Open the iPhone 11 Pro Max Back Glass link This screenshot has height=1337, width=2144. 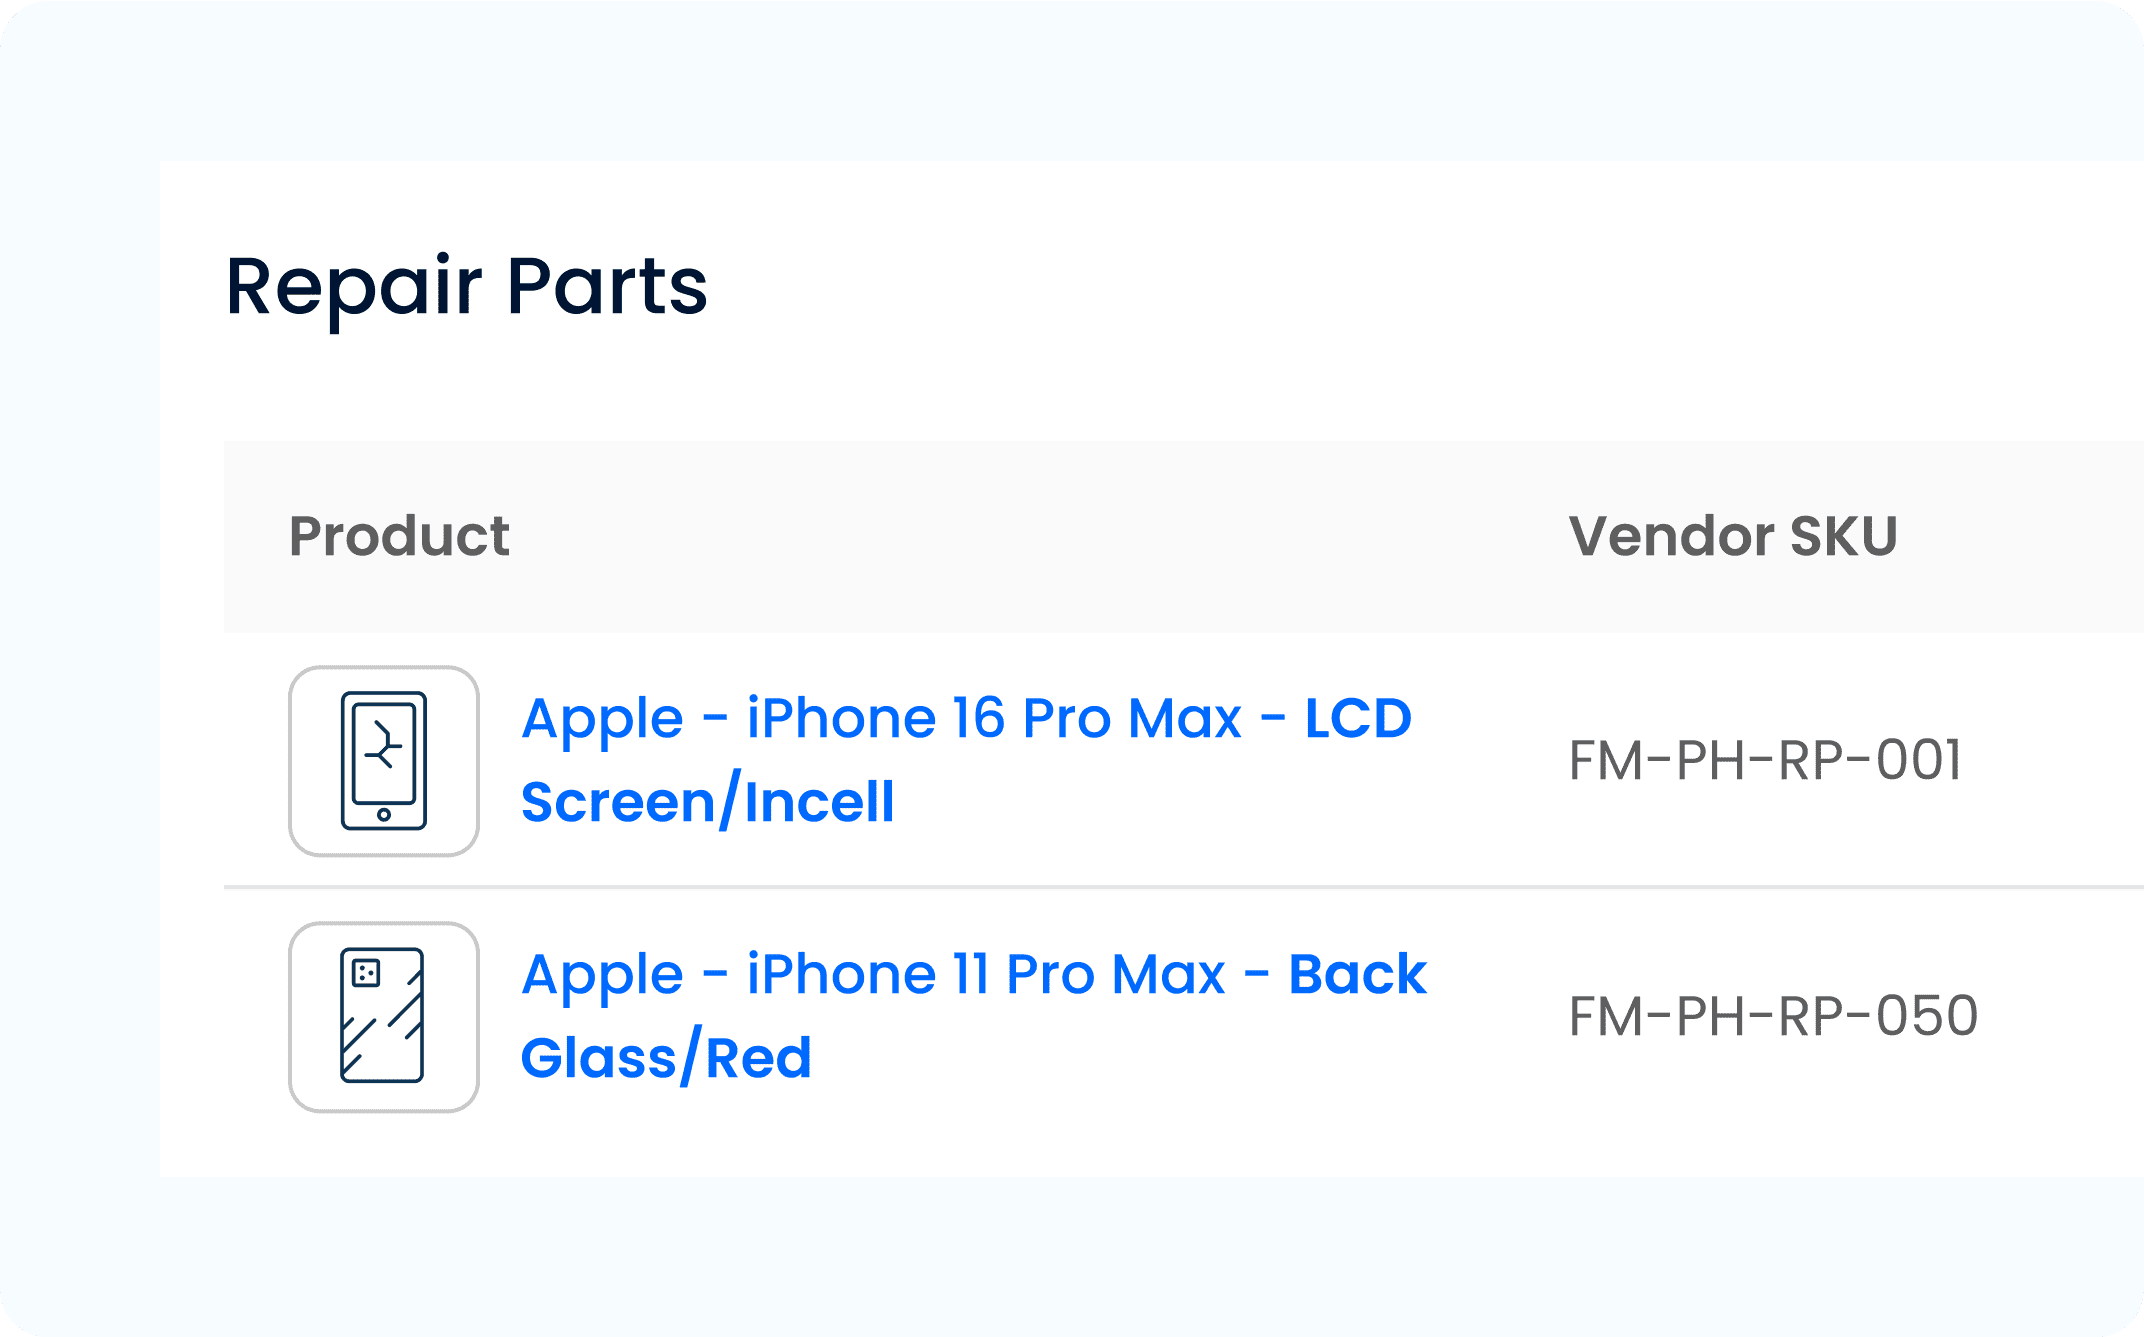click(973, 975)
